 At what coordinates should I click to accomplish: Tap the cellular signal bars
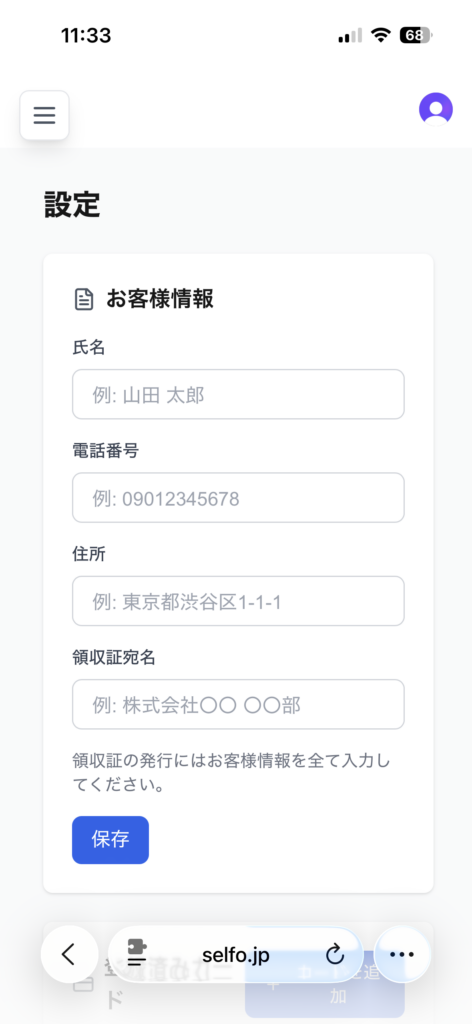[350, 36]
